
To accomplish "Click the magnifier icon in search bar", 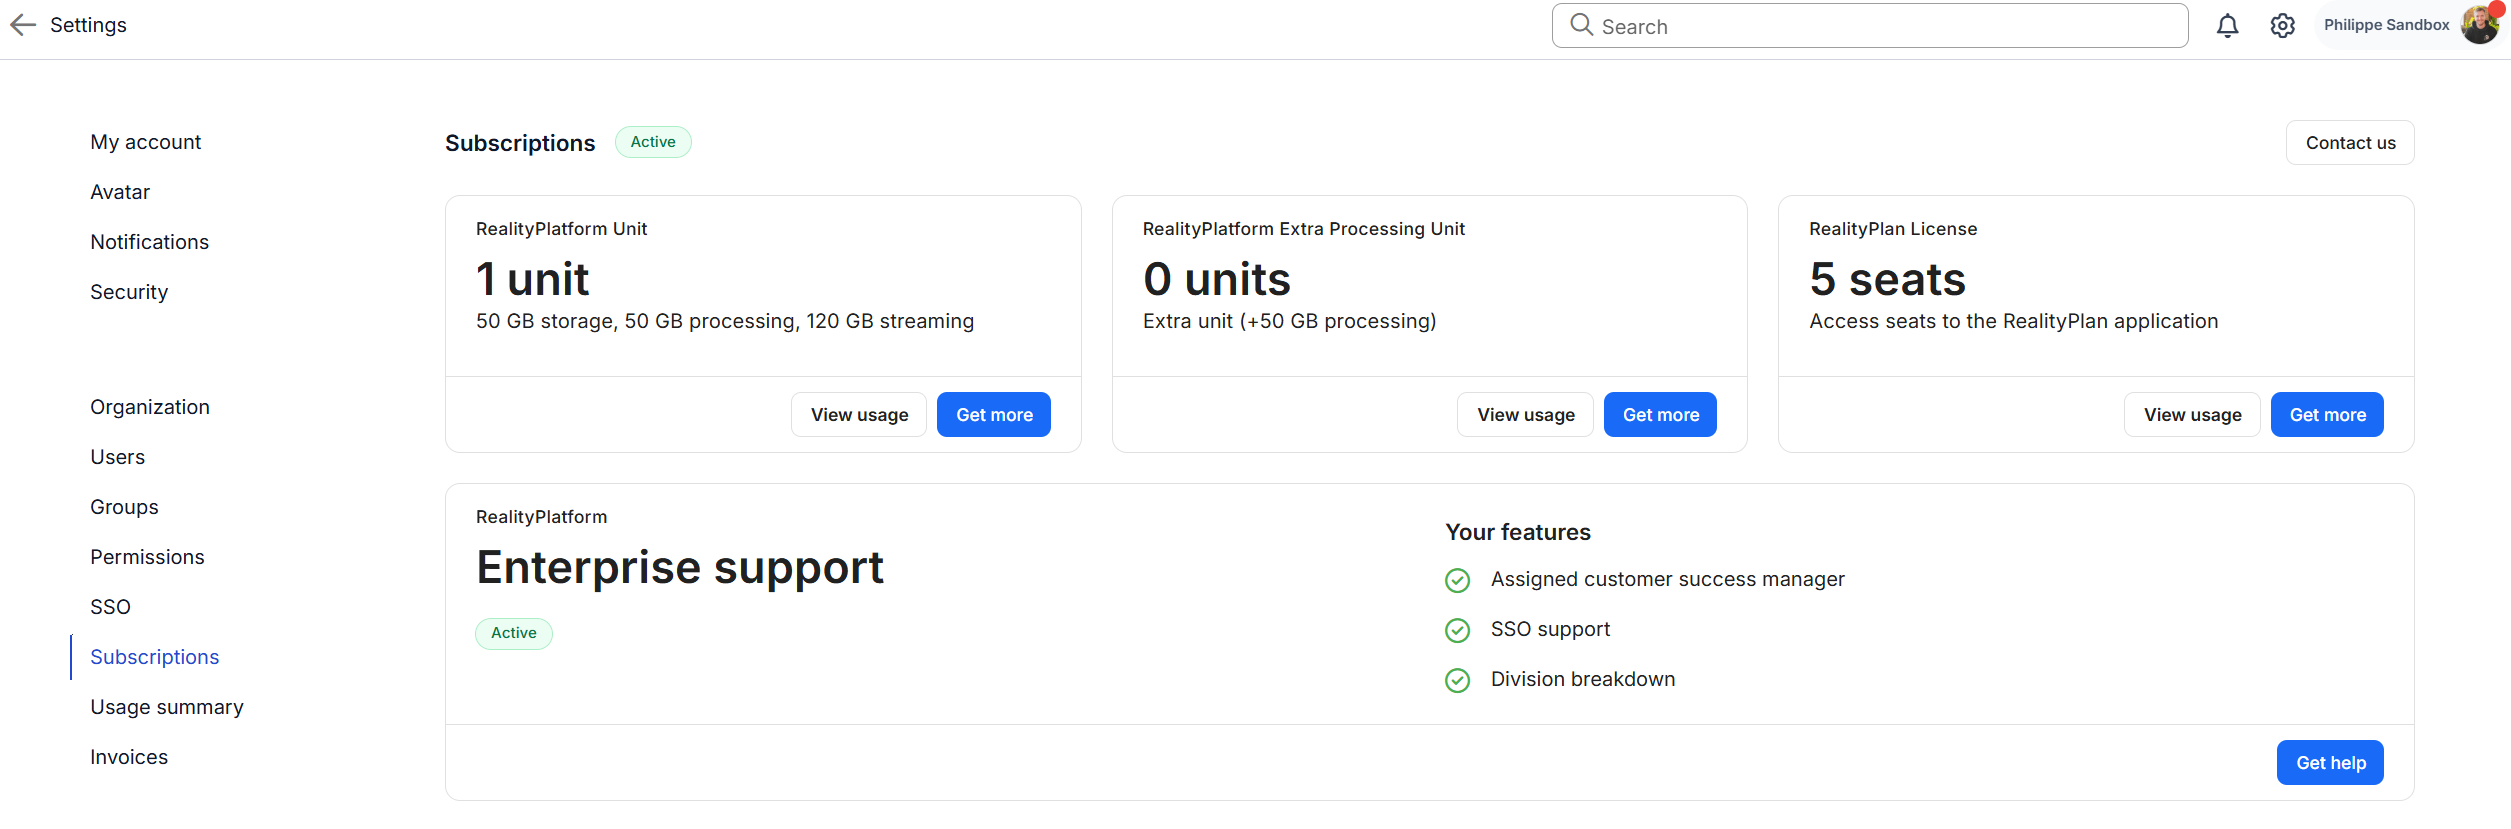I will coord(1581,25).
